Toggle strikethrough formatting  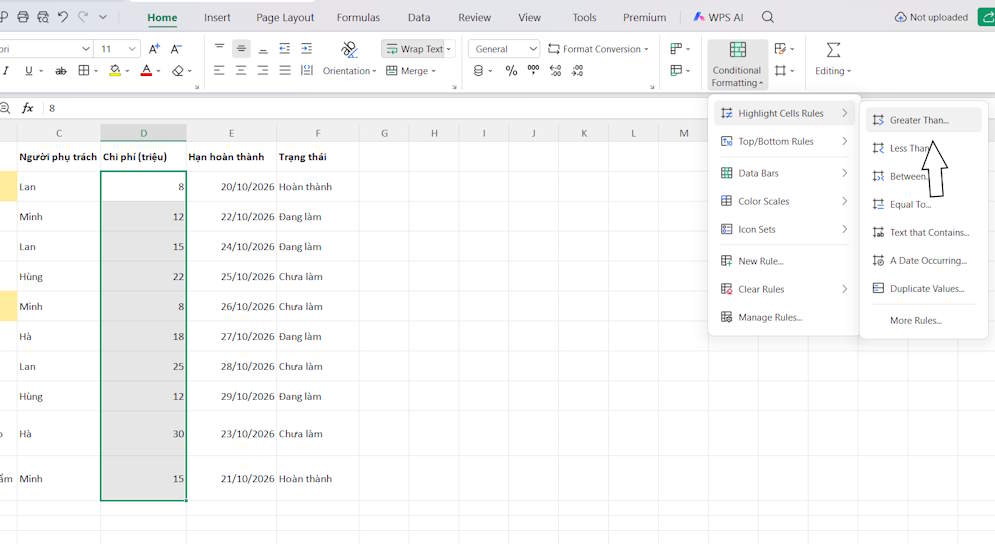tap(60, 71)
